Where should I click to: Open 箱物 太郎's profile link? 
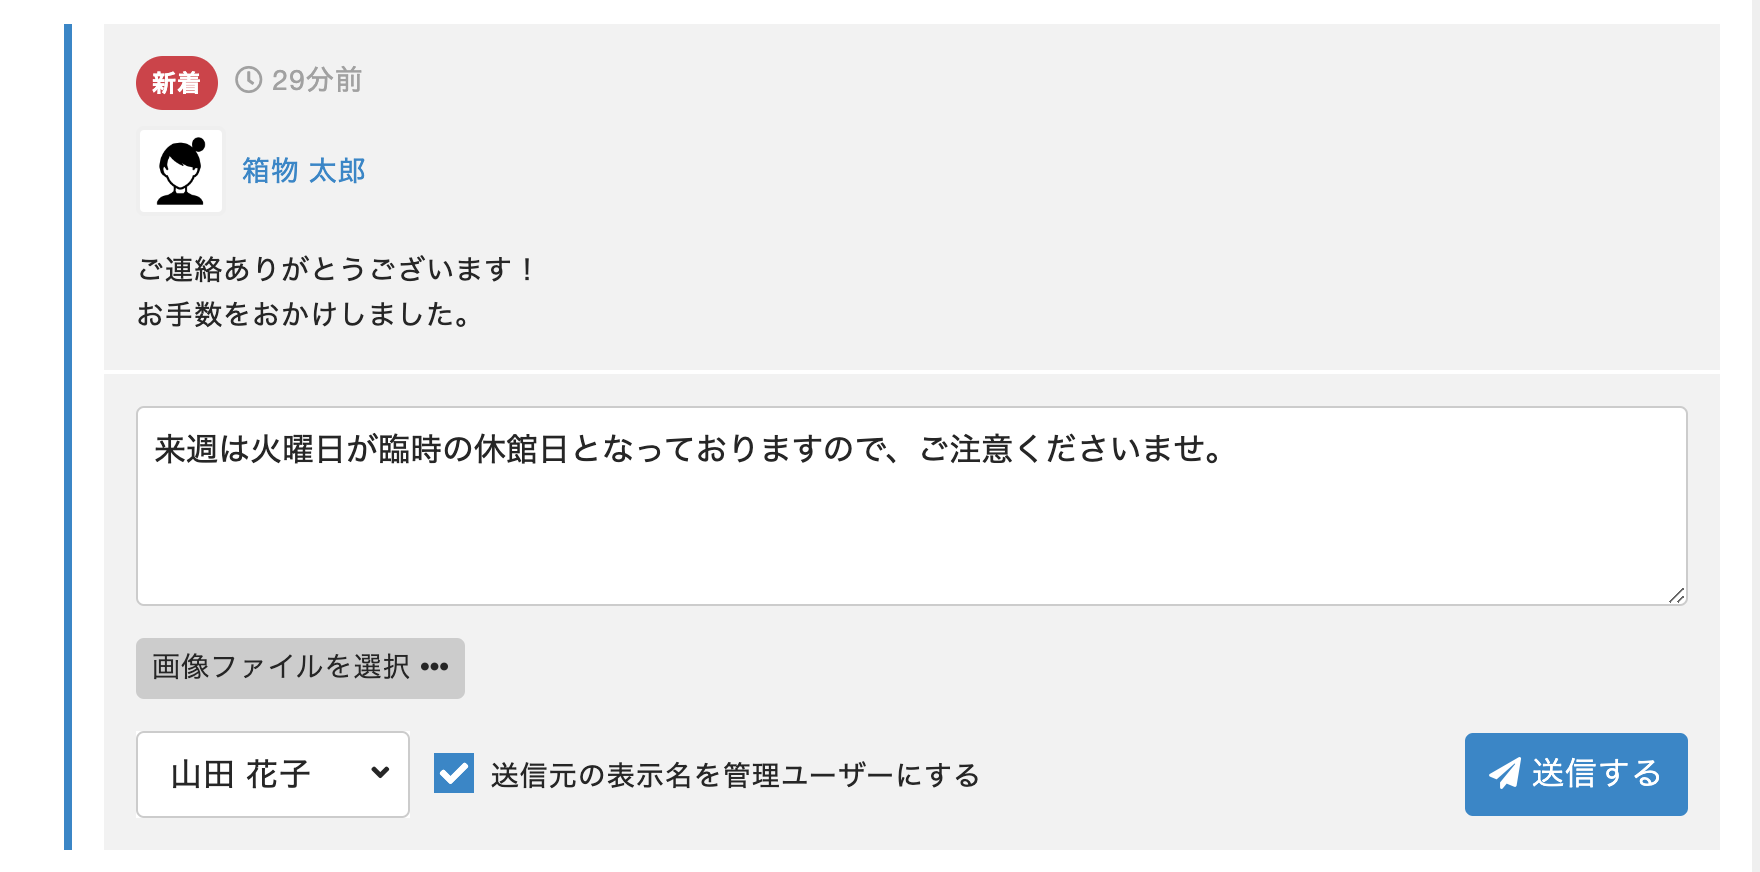click(303, 171)
